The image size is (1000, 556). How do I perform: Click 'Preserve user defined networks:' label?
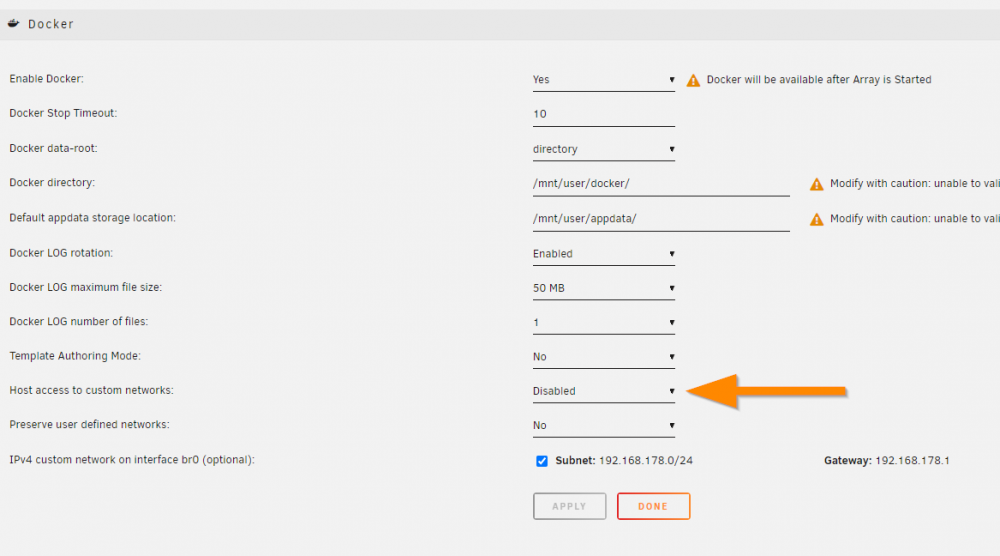(x=89, y=425)
